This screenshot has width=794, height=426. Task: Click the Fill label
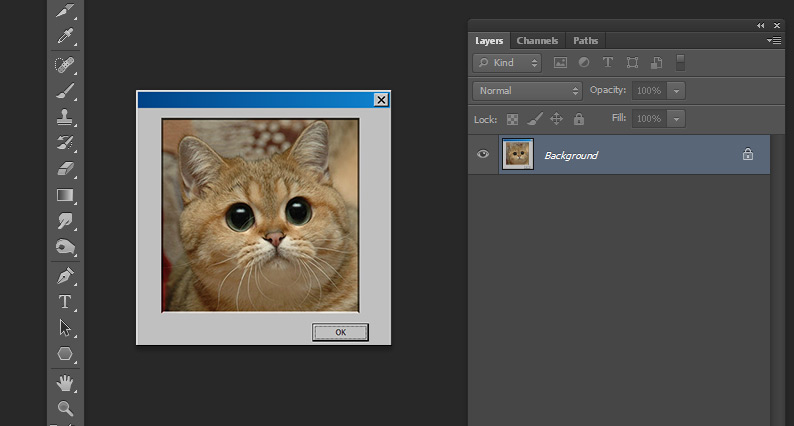[619, 118]
